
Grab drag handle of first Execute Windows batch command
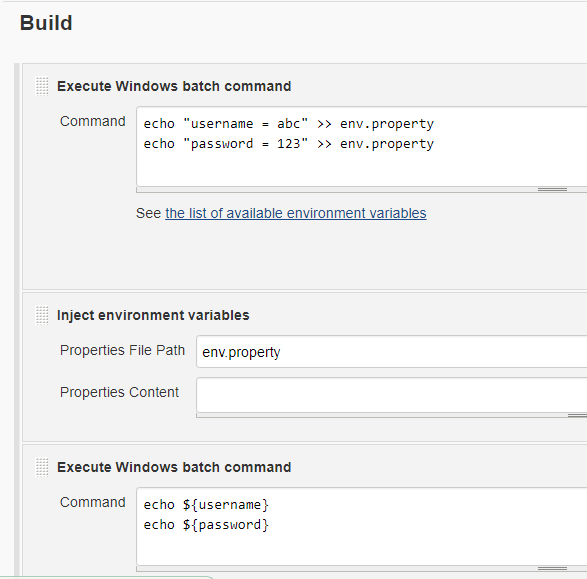(42, 86)
